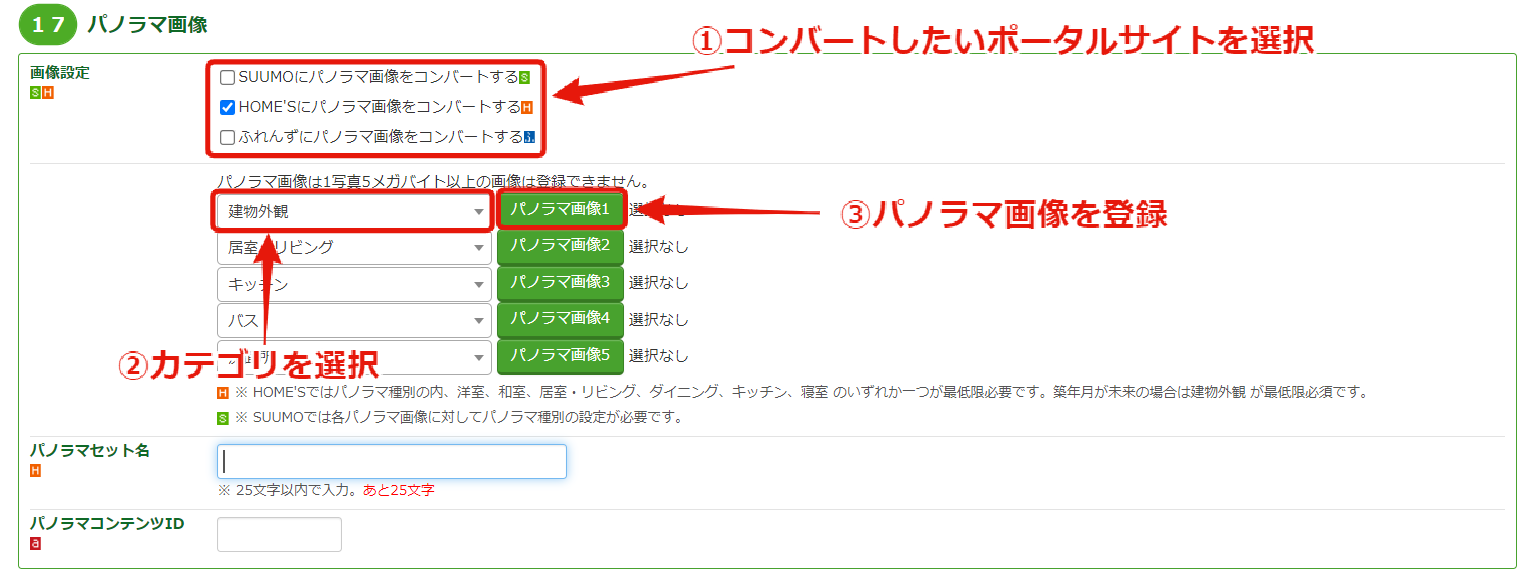Open the category dropdown beside パノラマ画像5
Image resolution: width=1532 pixels, height=579 pixels.
point(354,357)
